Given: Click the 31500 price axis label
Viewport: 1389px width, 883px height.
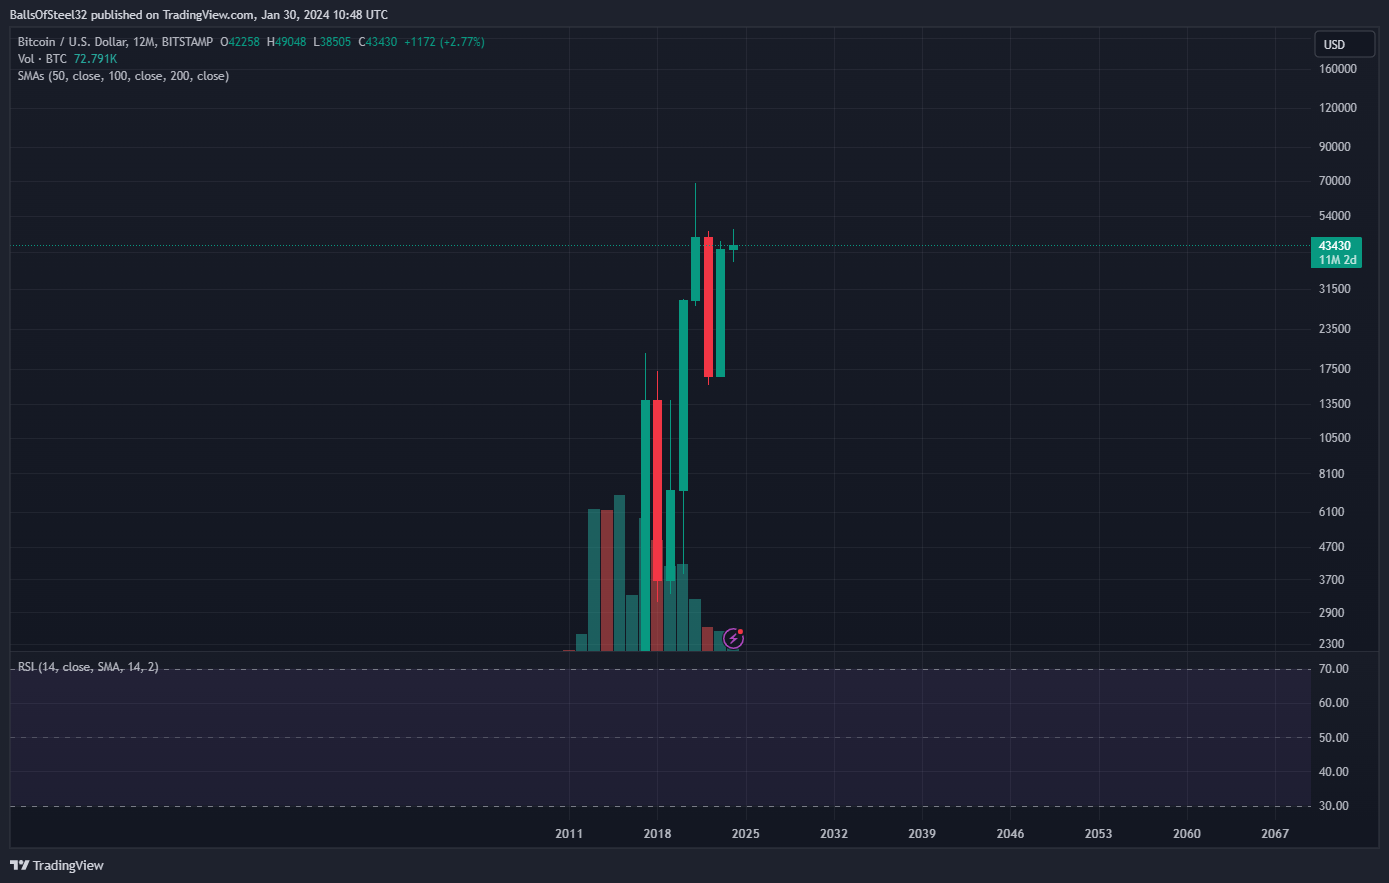Looking at the screenshot, I should coord(1335,289).
